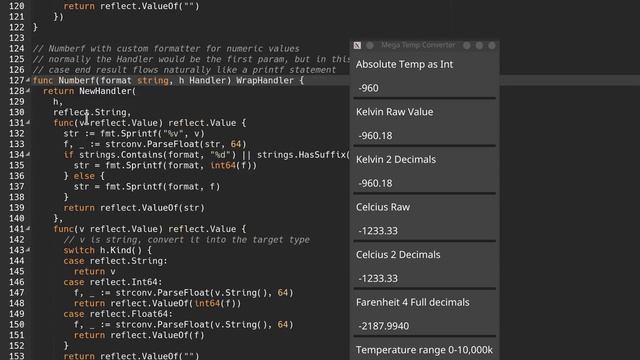
Task: Click the "Farenheit 4 Full decimals" label
Action: pyautogui.click(x=413, y=302)
